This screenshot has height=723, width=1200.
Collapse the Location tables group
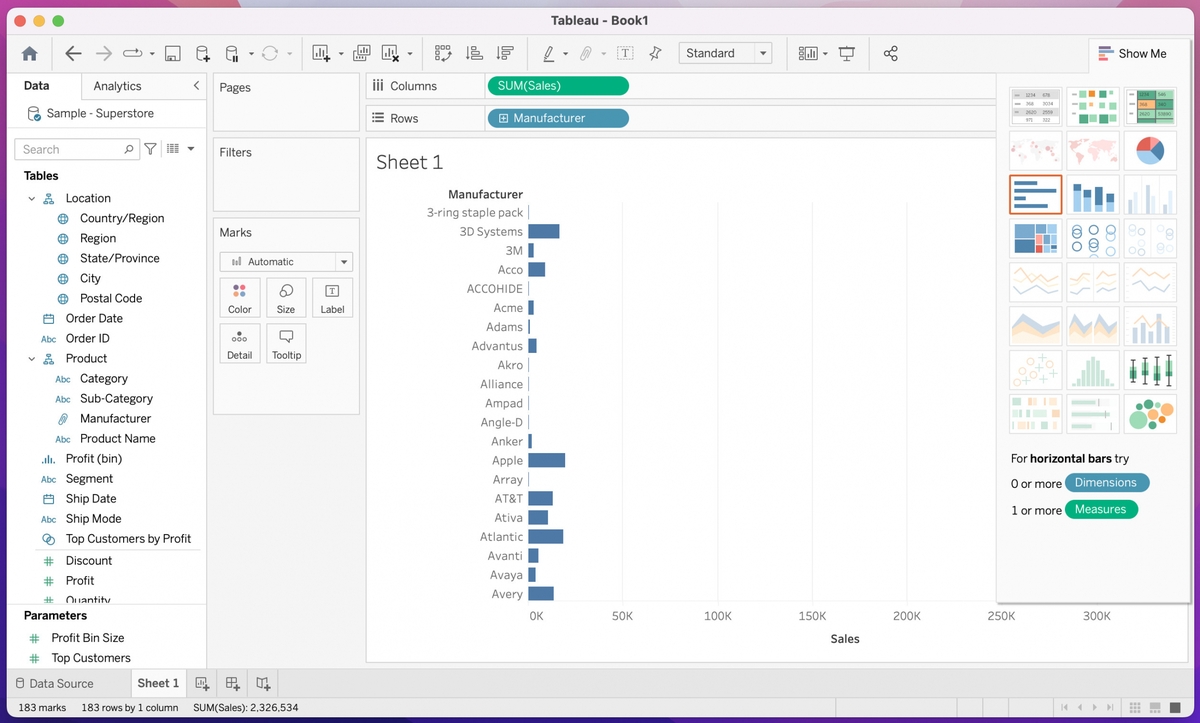pos(32,197)
